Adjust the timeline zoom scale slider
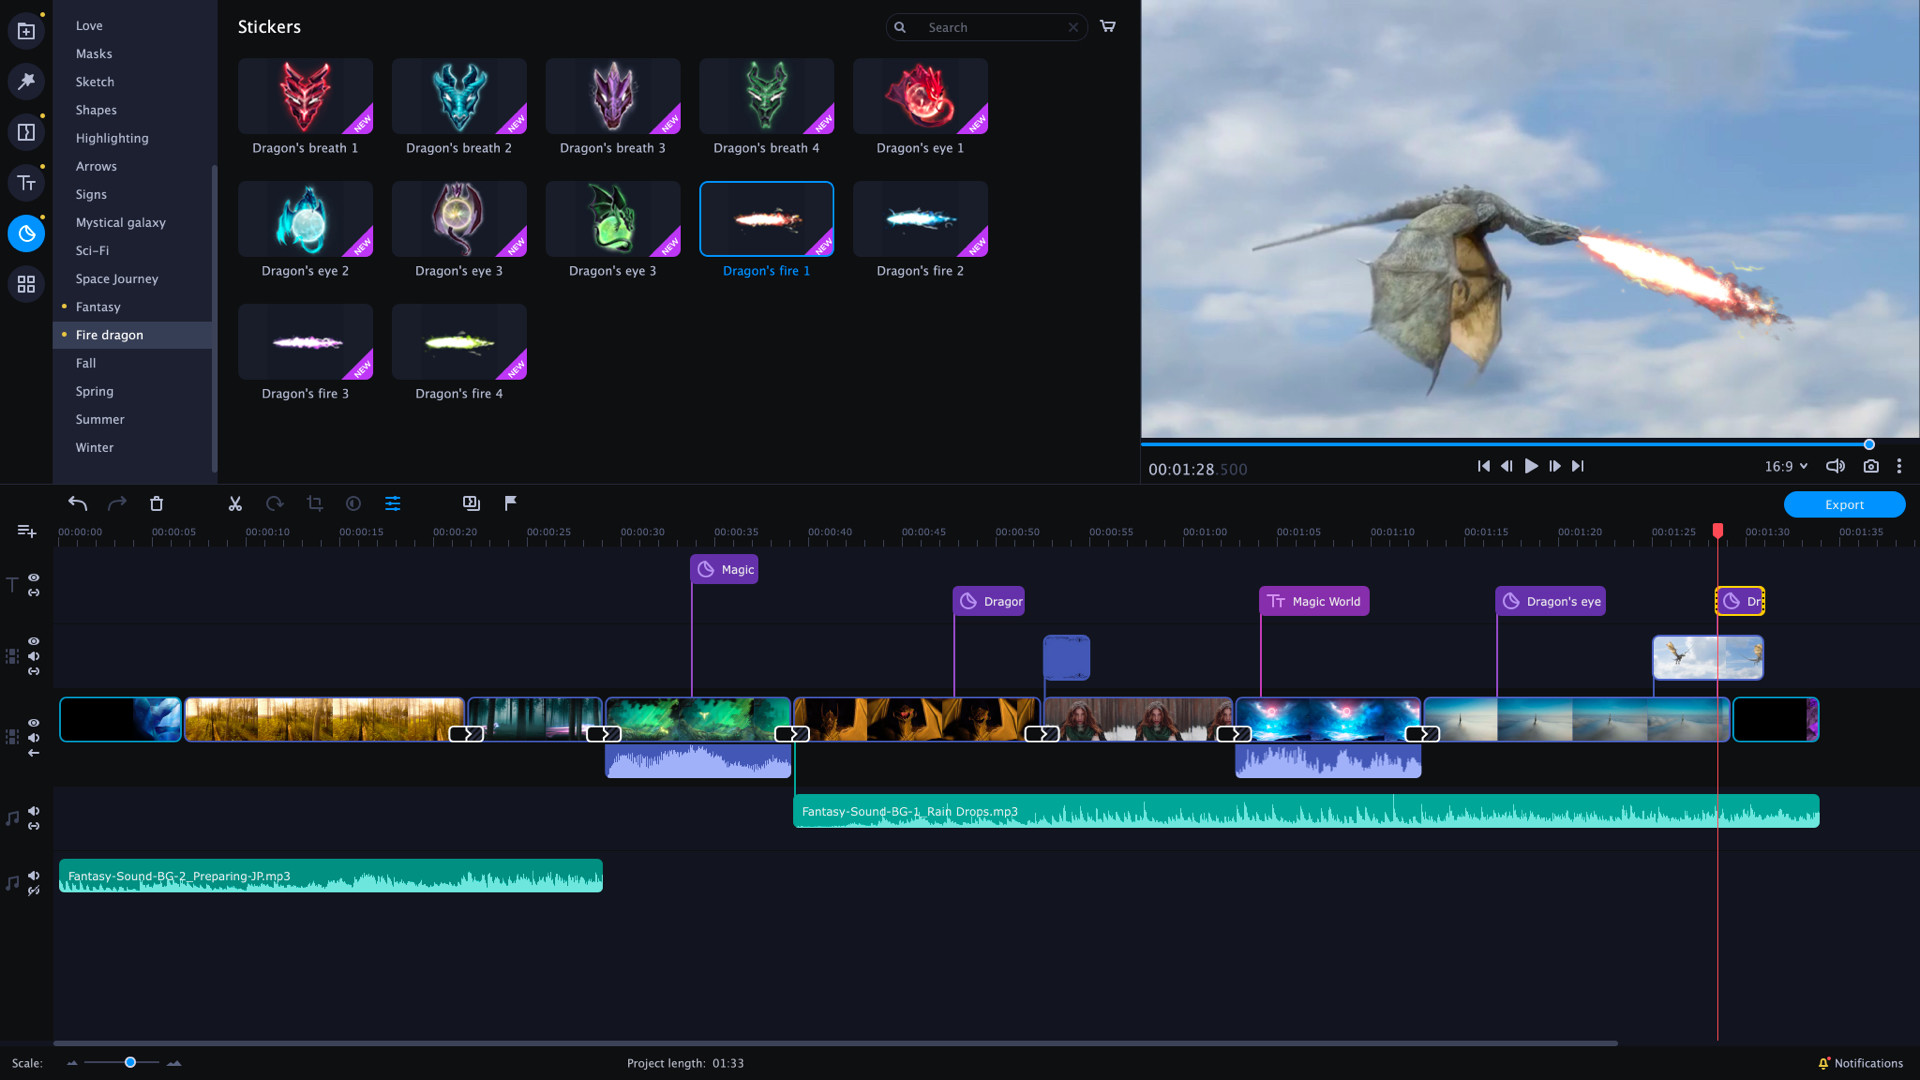1920x1080 pixels. [129, 1063]
